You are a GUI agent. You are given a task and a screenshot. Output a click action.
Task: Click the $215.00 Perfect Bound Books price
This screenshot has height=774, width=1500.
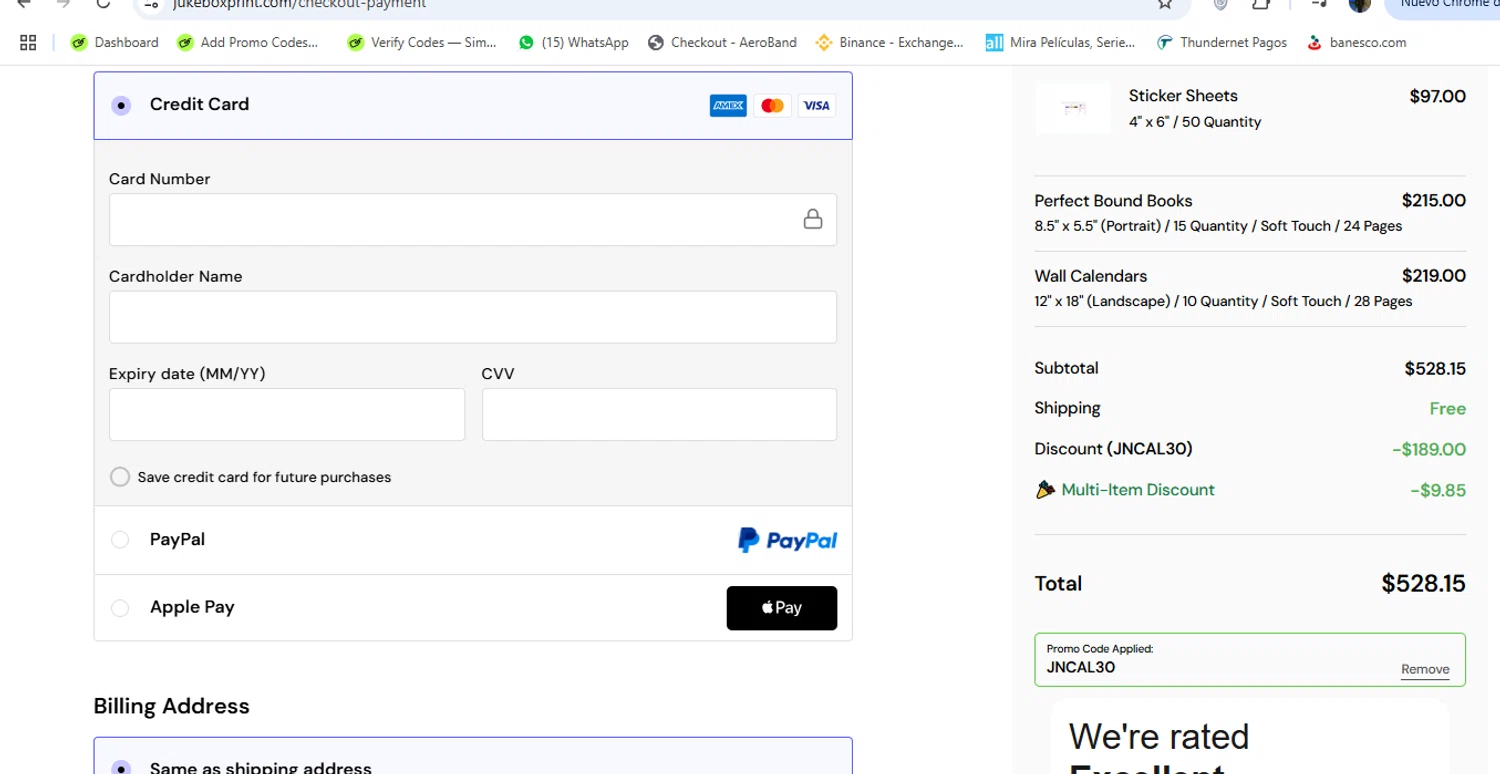click(1433, 200)
